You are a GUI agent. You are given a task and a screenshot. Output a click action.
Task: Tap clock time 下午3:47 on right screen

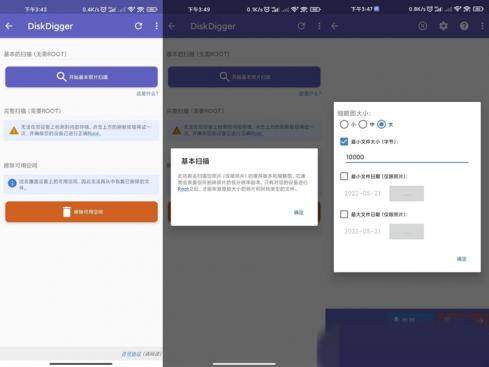pyautogui.click(x=361, y=9)
